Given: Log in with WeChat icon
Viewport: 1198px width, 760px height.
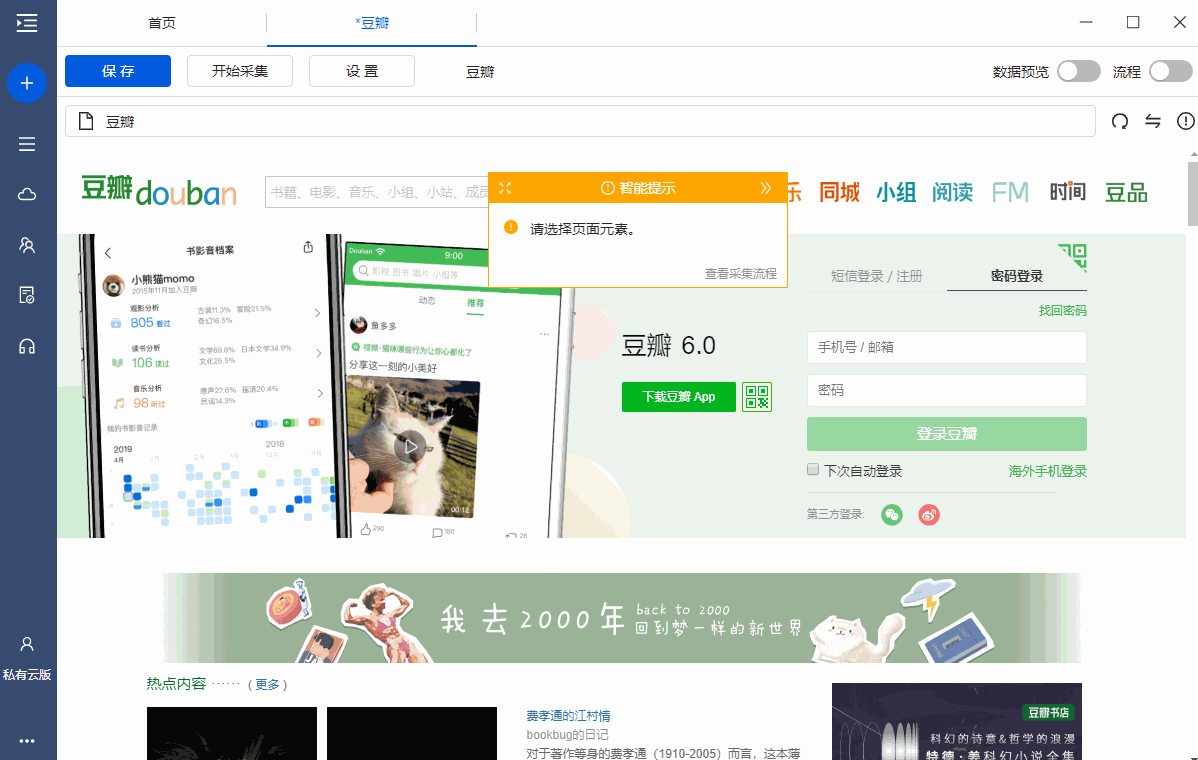Looking at the screenshot, I should (x=892, y=515).
